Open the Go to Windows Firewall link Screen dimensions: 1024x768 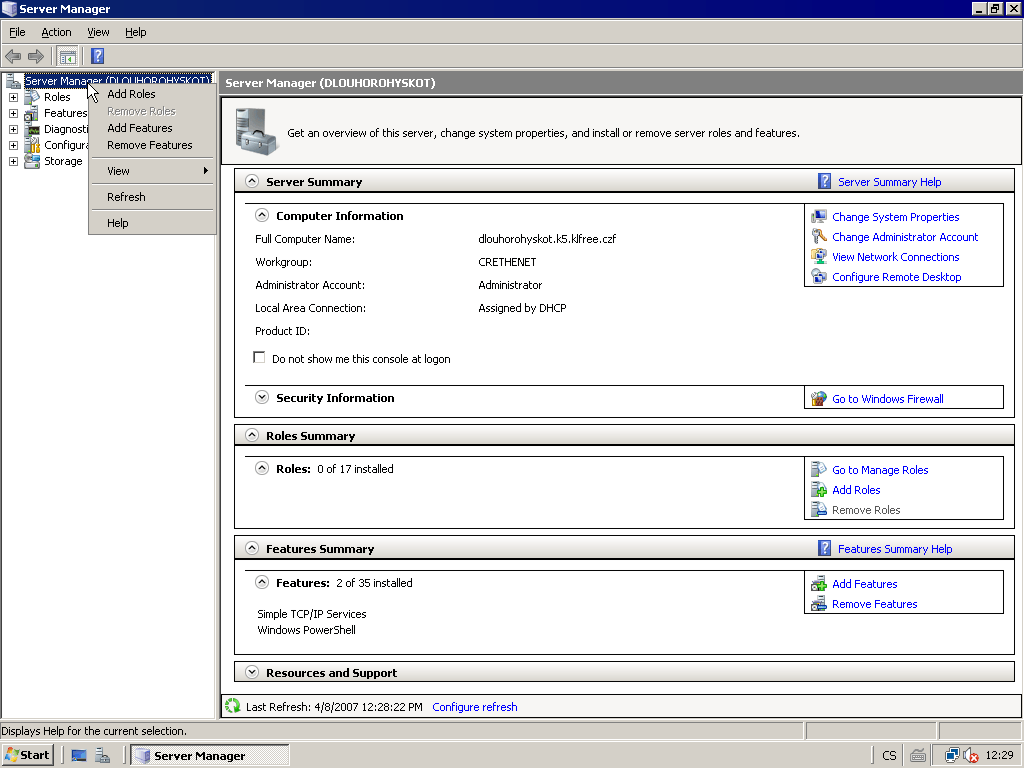[888, 399]
